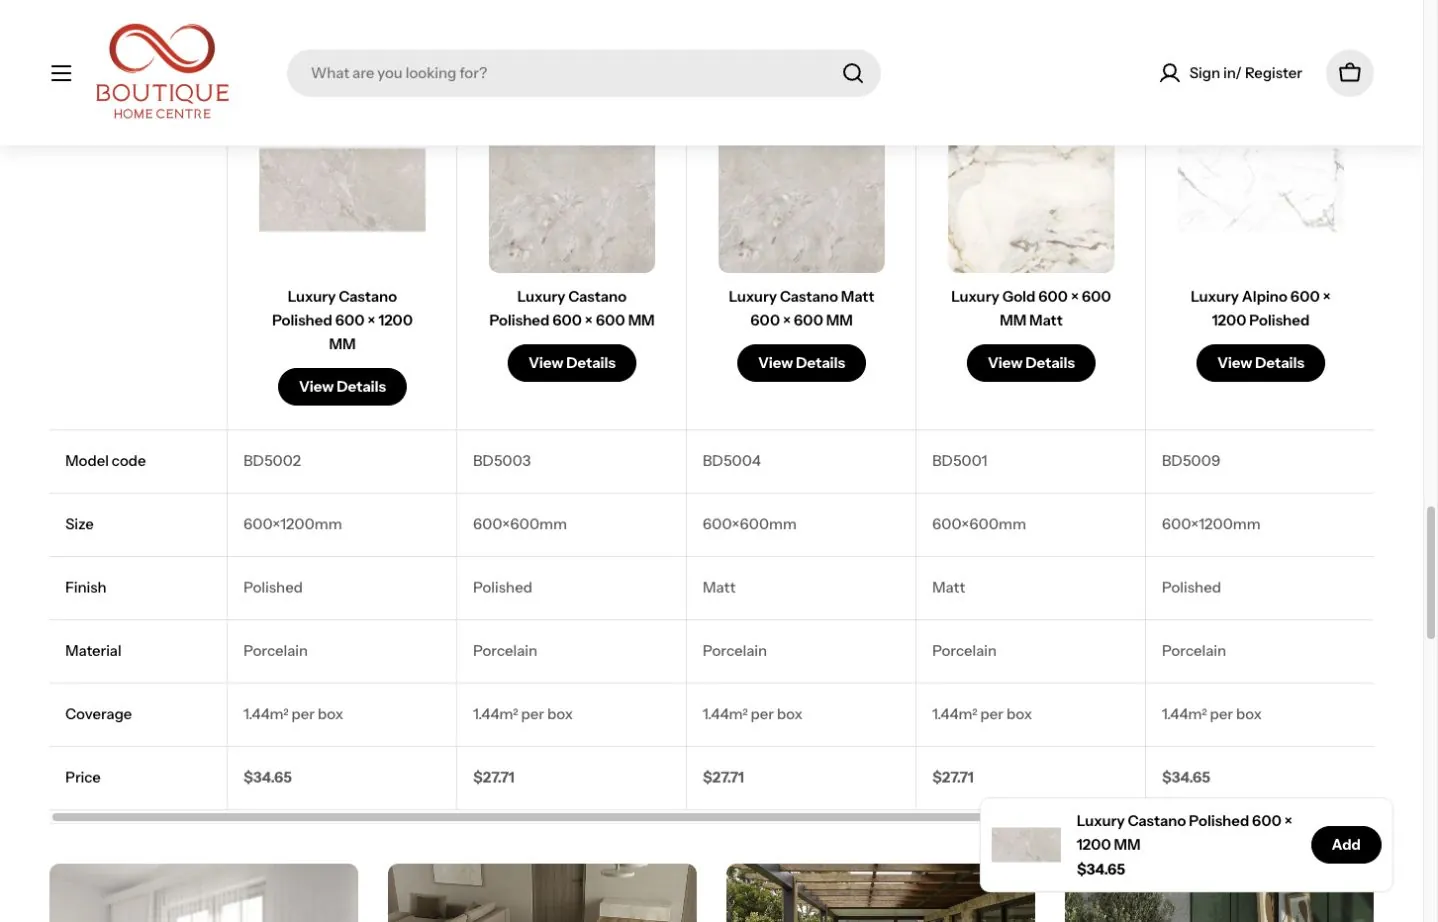
Task: Click the 'Material' row label
Action: click(93, 651)
